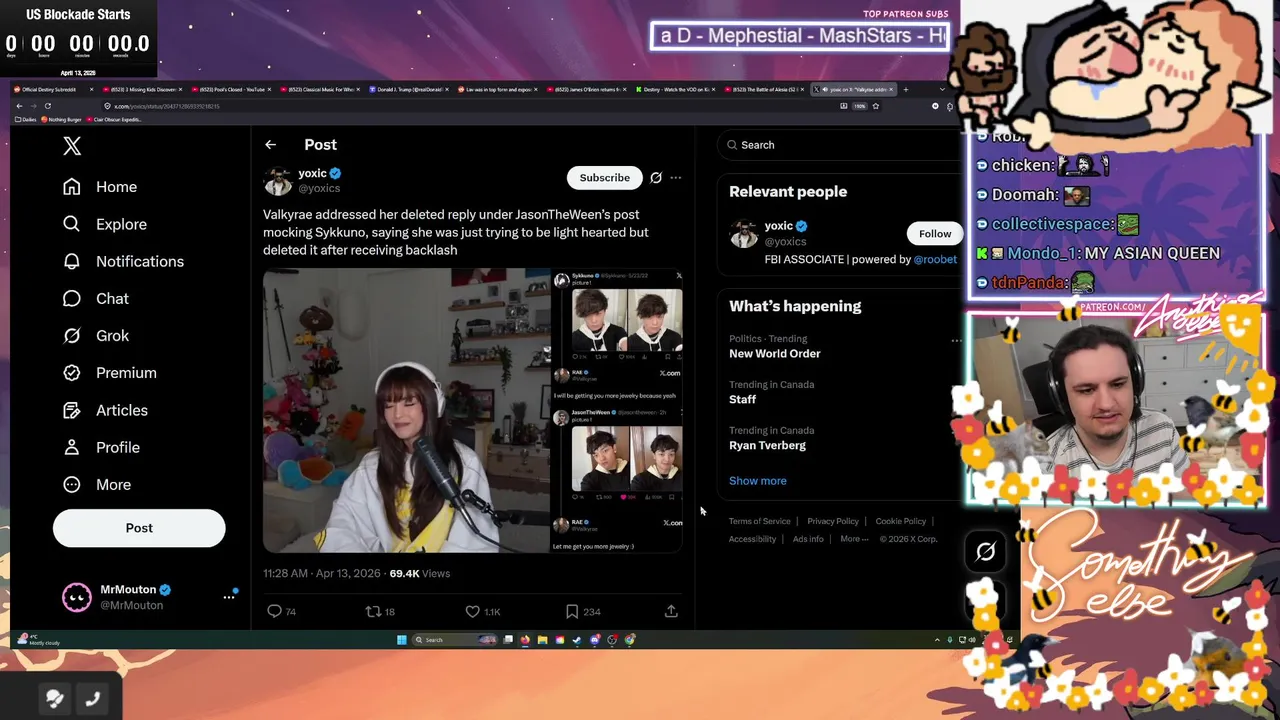Open Chat in the sidebar
Image resolution: width=1280 pixels, height=720 pixels.
pos(95,298)
